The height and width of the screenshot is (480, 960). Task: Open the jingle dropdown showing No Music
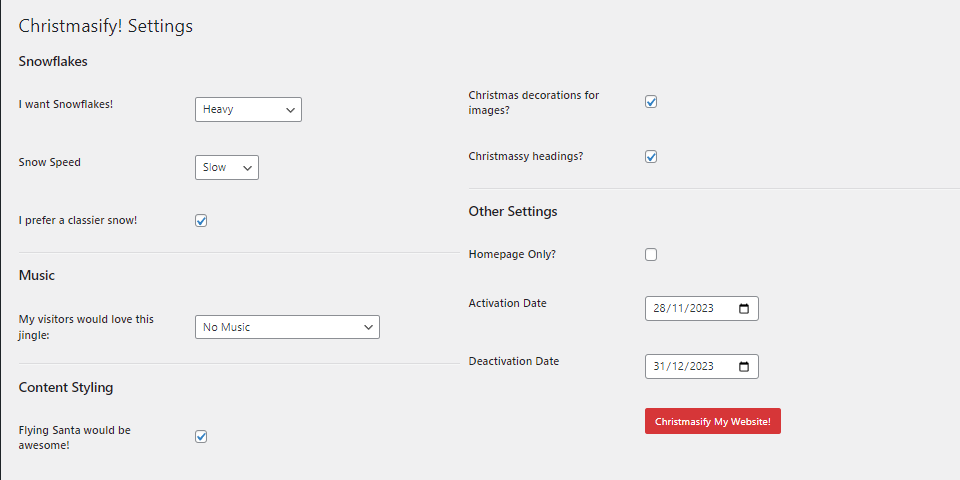287,327
